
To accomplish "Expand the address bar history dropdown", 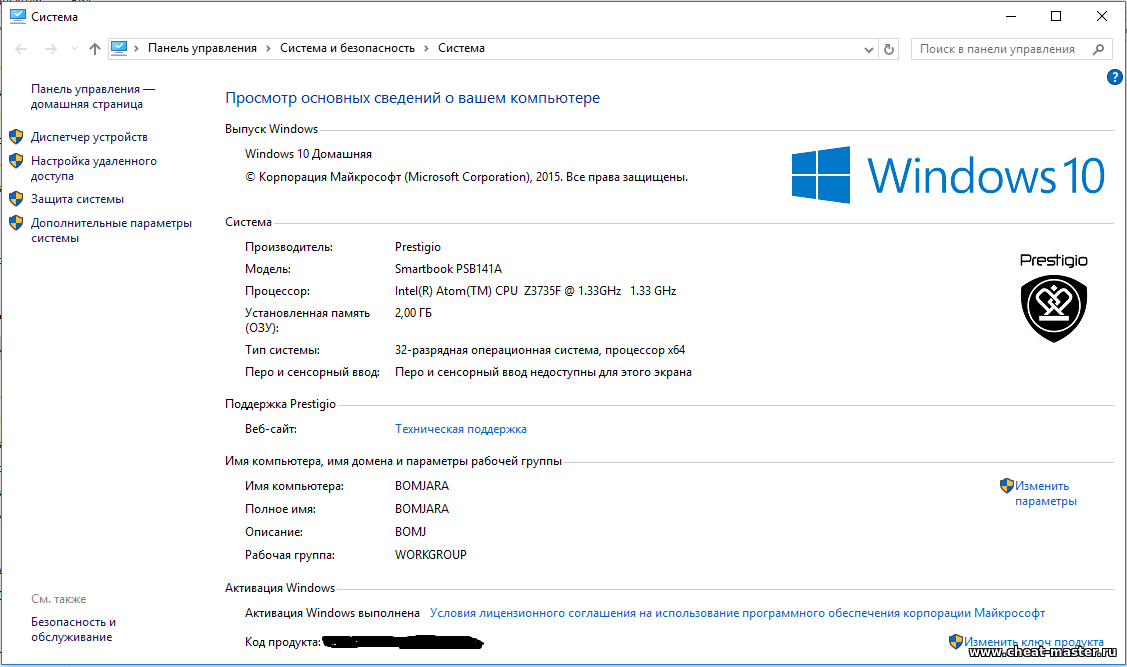I will (x=868, y=49).
